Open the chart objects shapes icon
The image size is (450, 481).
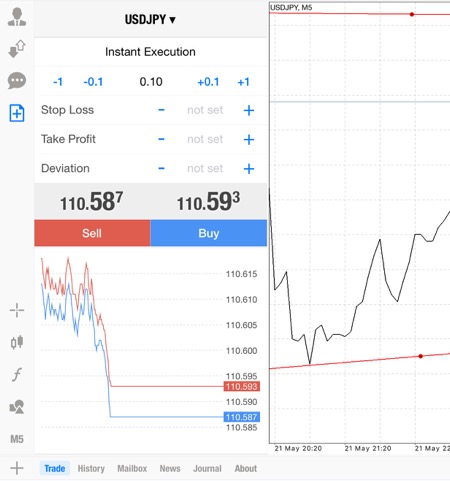[x=17, y=407]
